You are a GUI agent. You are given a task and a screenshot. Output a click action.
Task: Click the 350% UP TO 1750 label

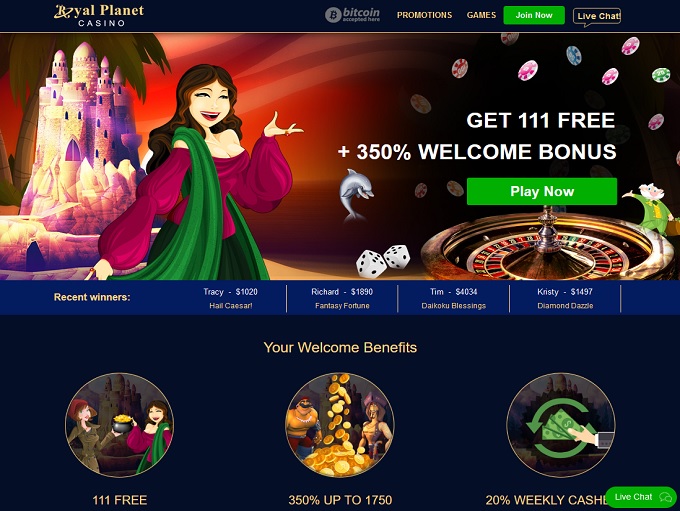click(x=340, y=500)
